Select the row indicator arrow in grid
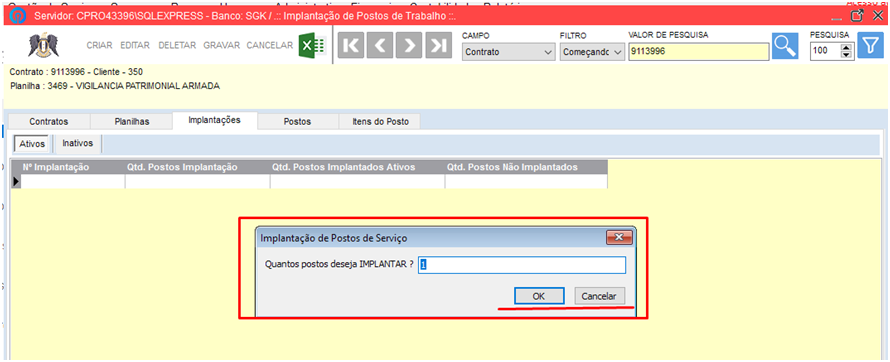This screenshot has width=890, height=362. [x=16, y=181]
